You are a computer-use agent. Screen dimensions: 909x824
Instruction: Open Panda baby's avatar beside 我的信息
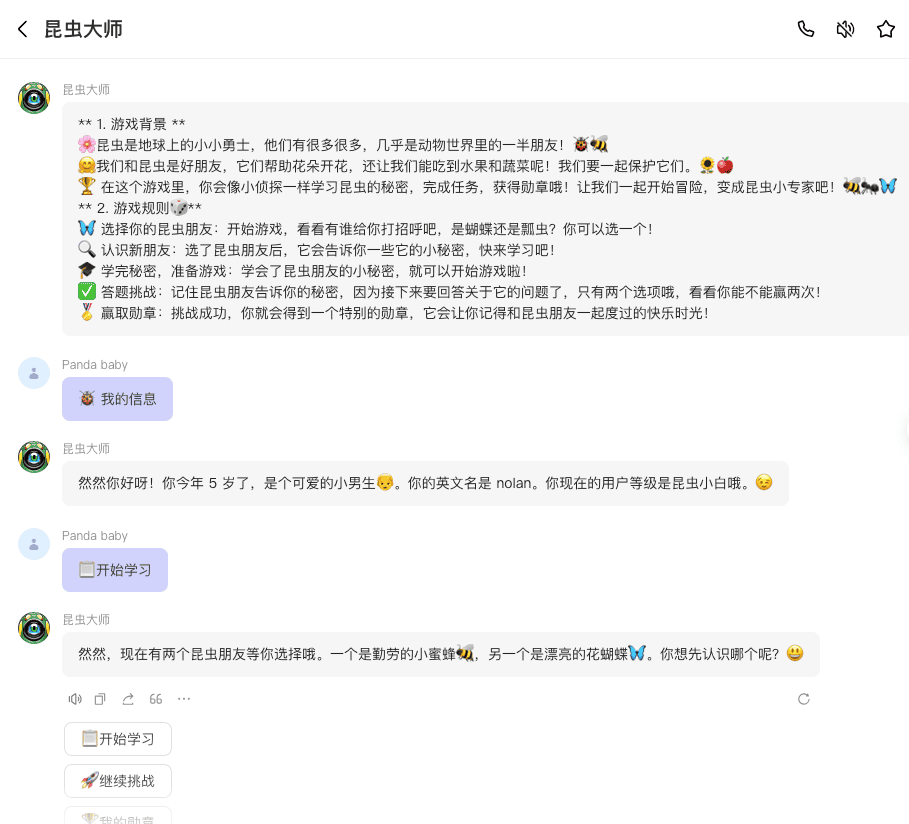(34, 373)
